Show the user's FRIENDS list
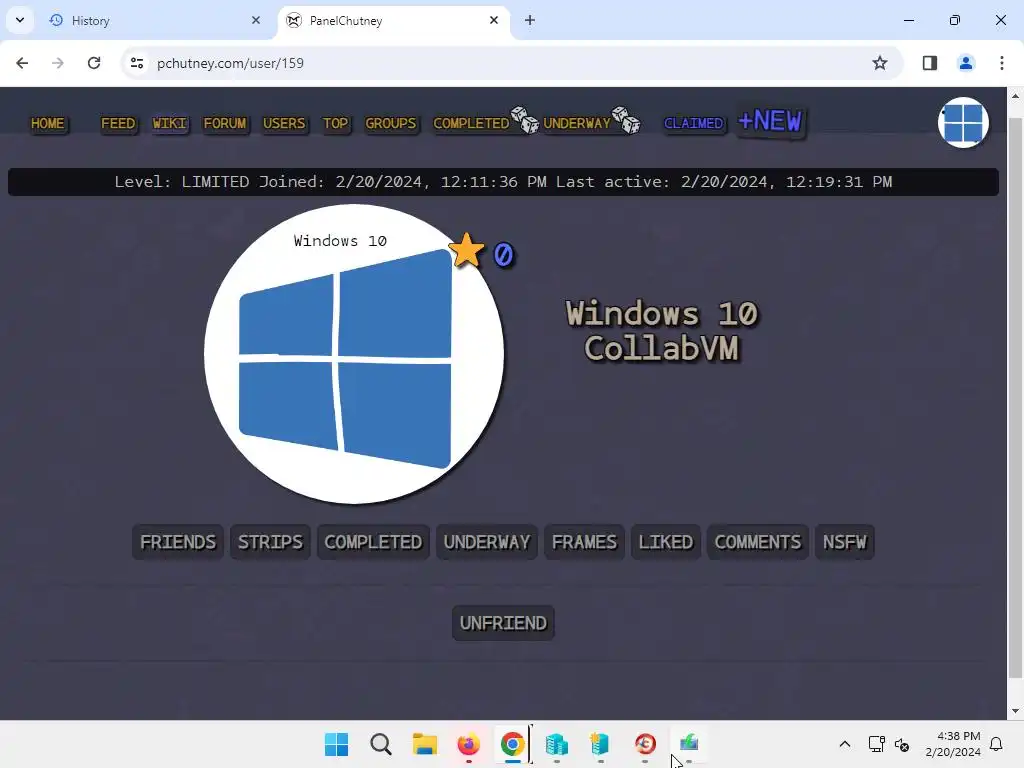Screen dimensions: 1024x768 [x=178, y=542]
